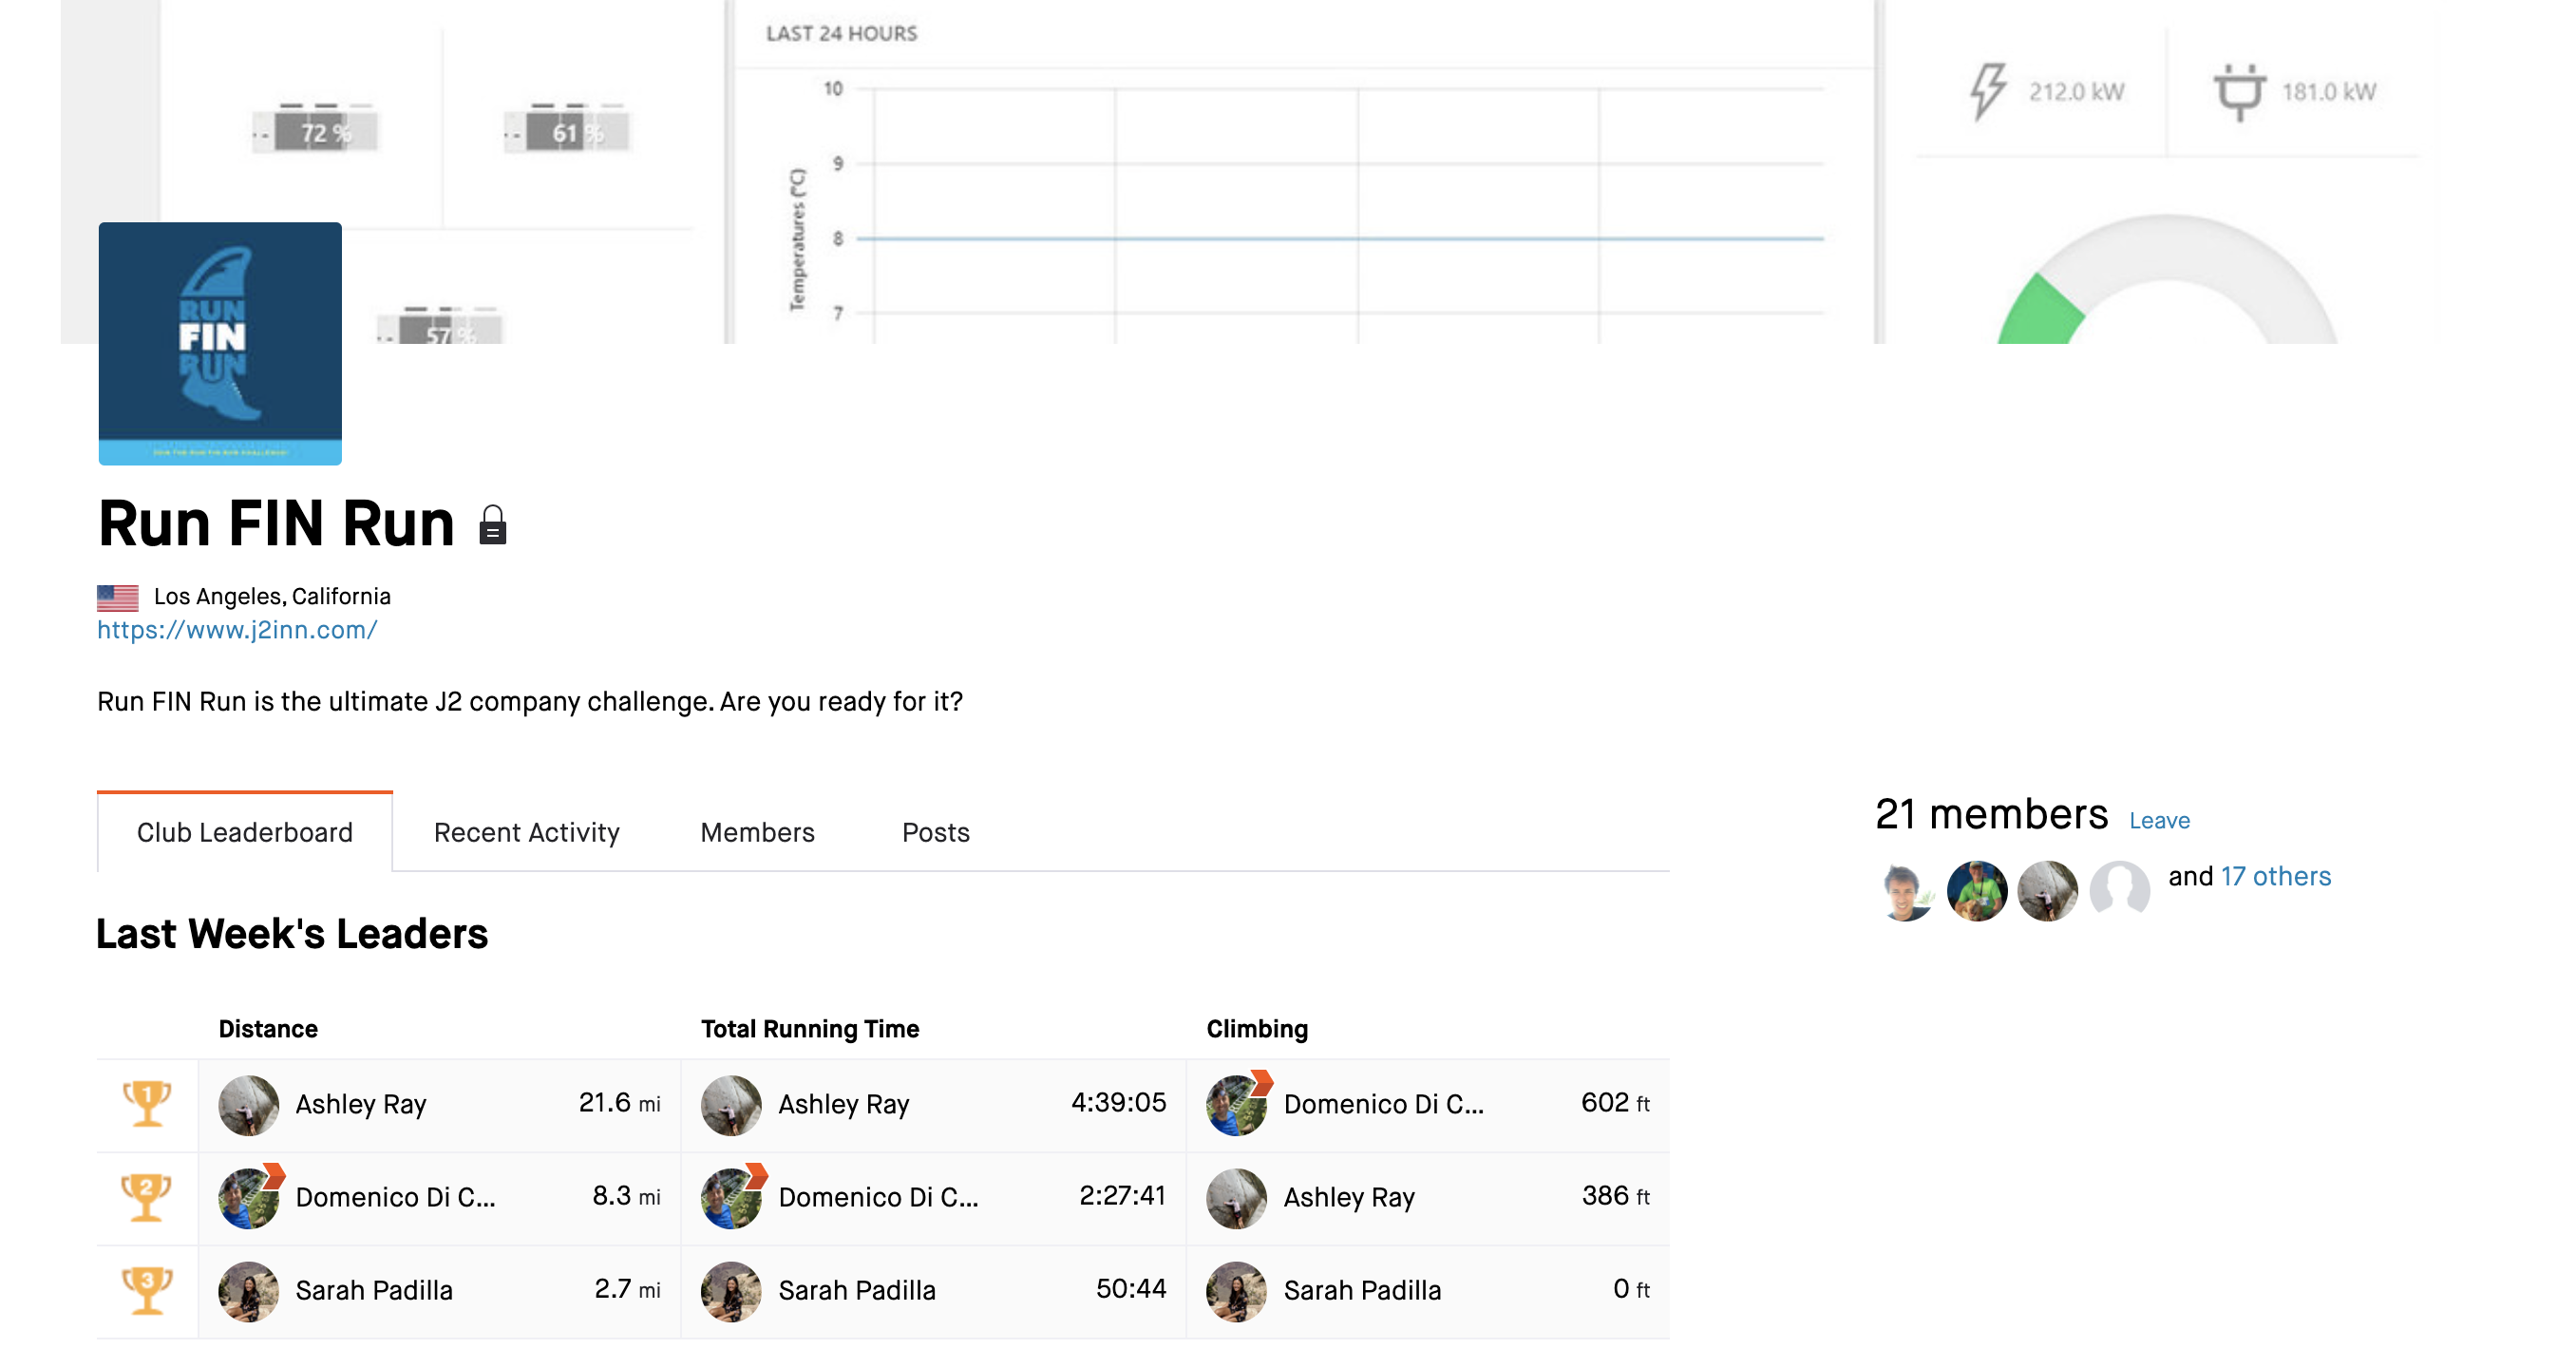Open Domenico Di C... name in Total Running Time

pos(878,1197)
